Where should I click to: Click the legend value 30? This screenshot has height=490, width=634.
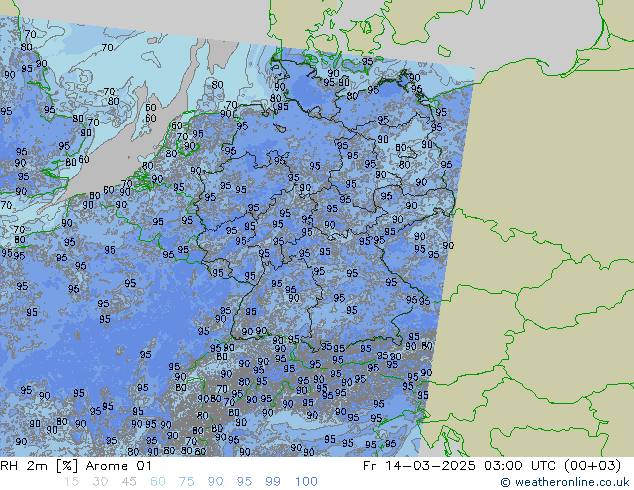(100, 482)
